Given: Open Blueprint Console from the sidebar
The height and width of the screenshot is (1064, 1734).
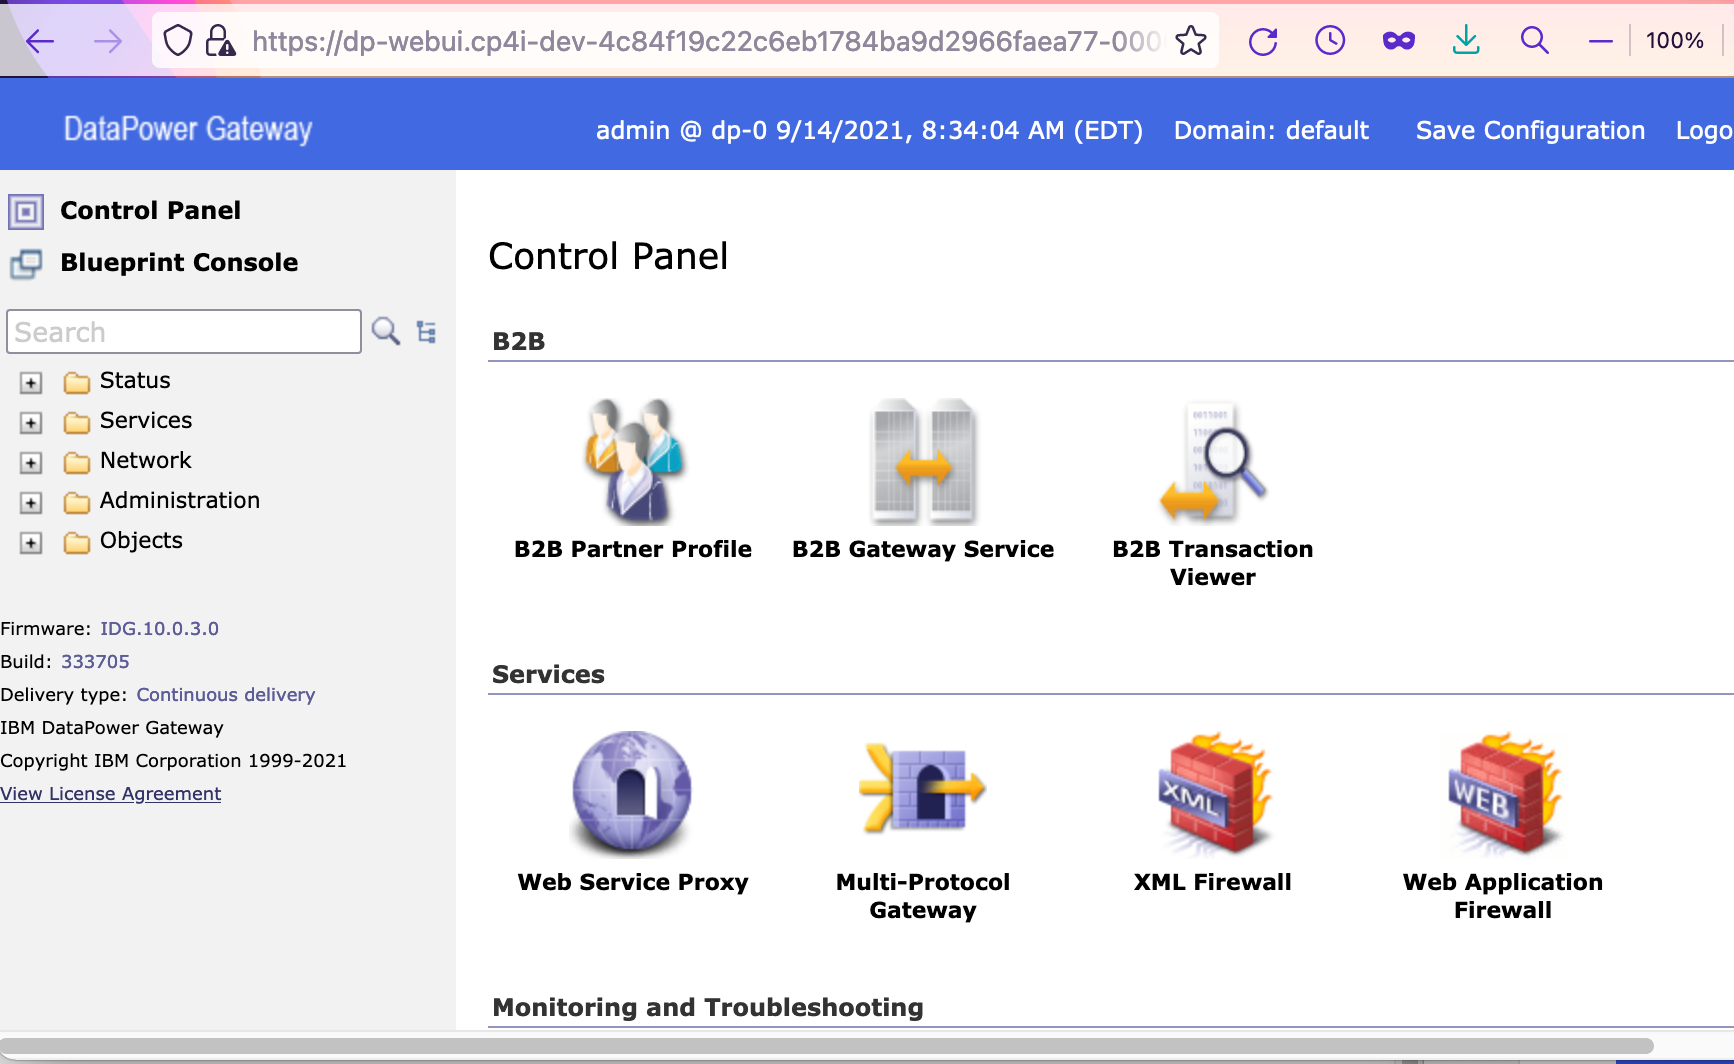Looking at the screenshot, I should 179,263.
